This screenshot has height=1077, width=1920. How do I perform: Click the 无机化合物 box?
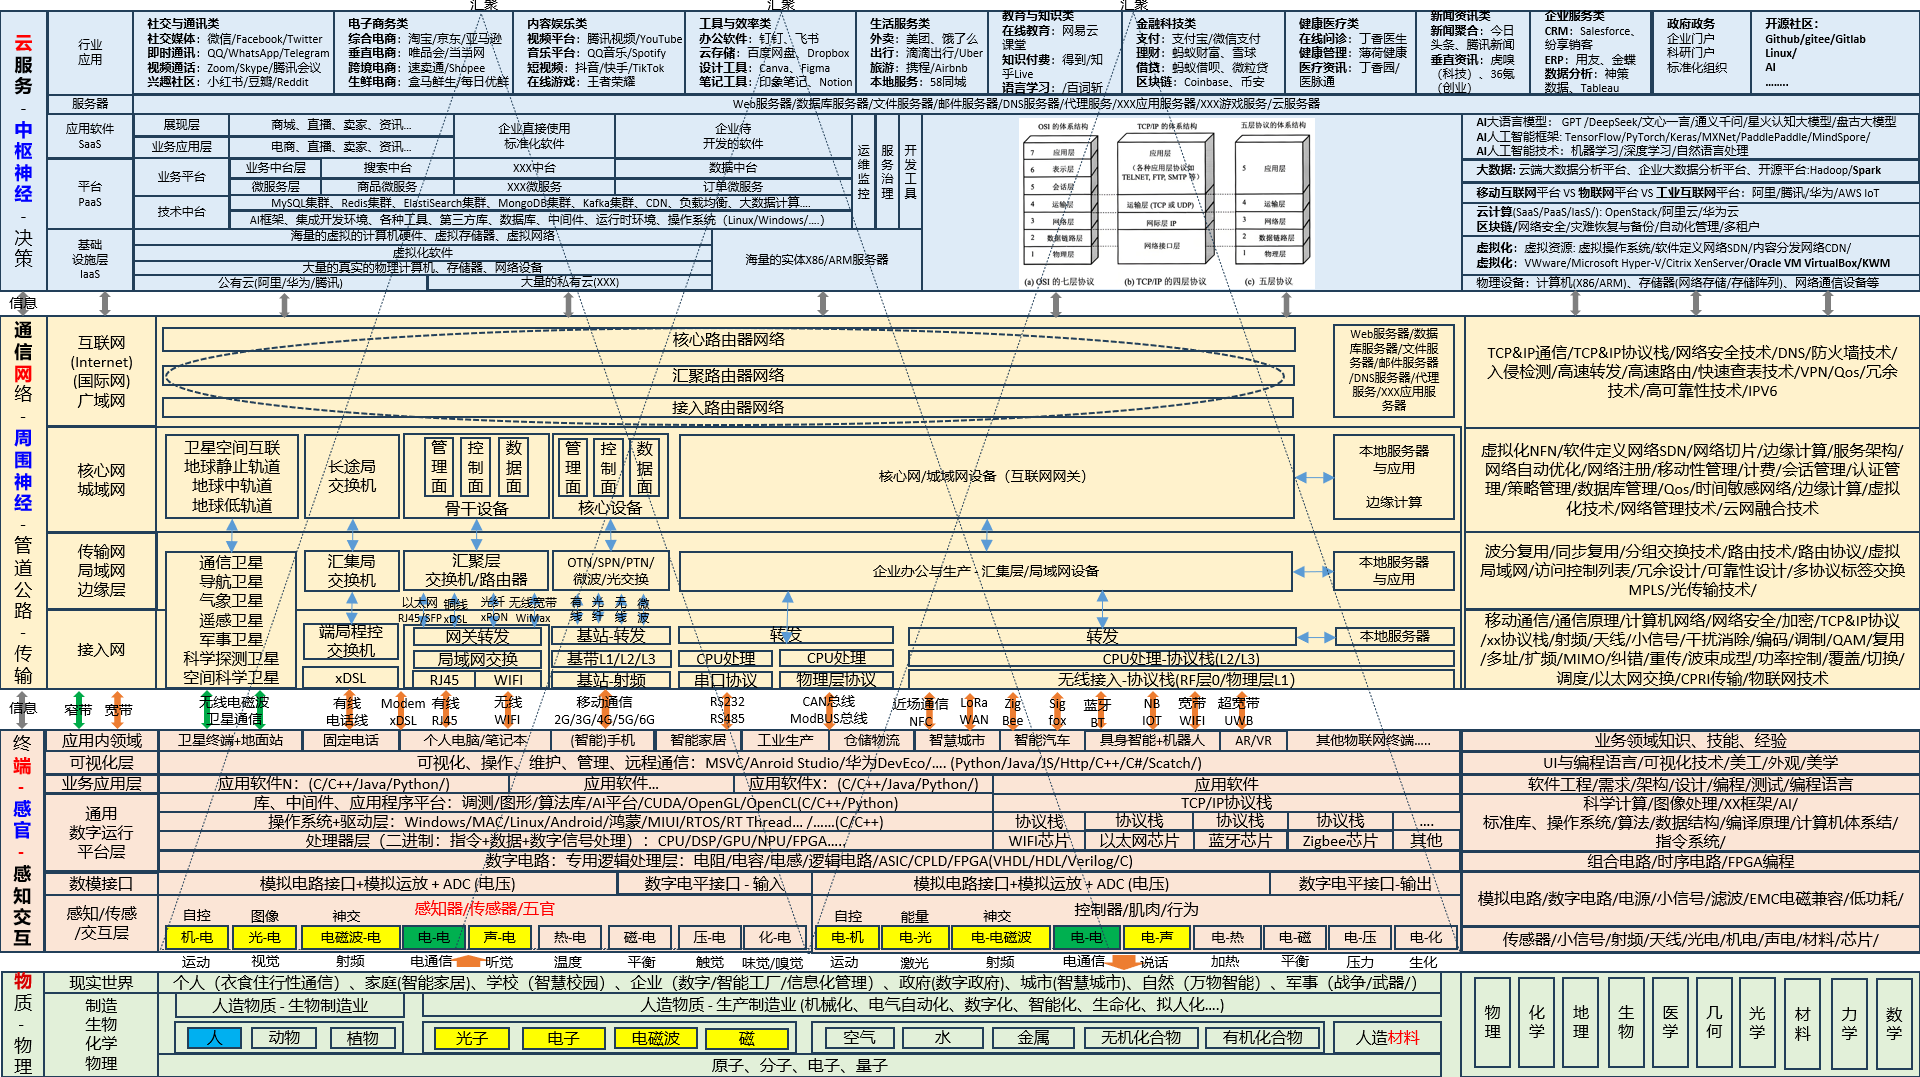tap(1140, 1038)
